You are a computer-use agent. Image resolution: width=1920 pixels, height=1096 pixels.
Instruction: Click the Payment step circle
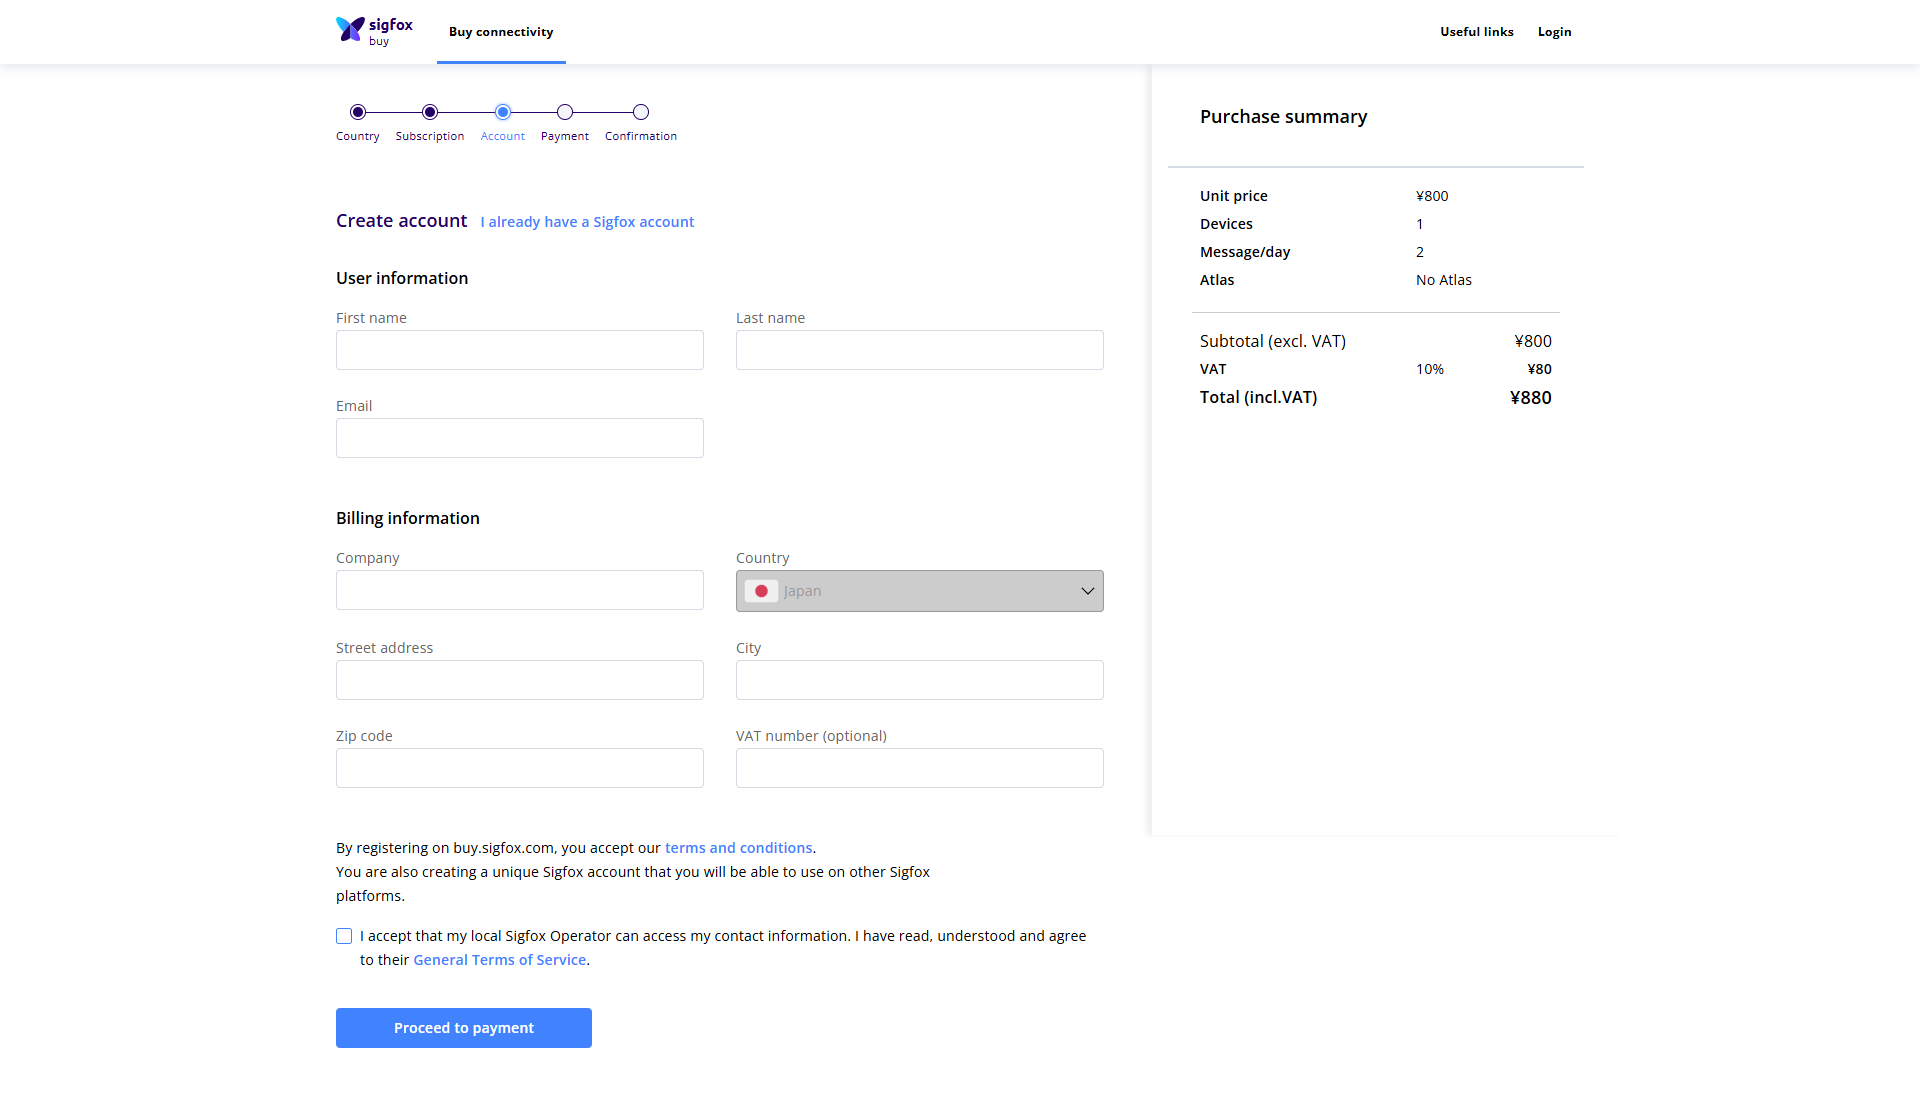[565, 112]
